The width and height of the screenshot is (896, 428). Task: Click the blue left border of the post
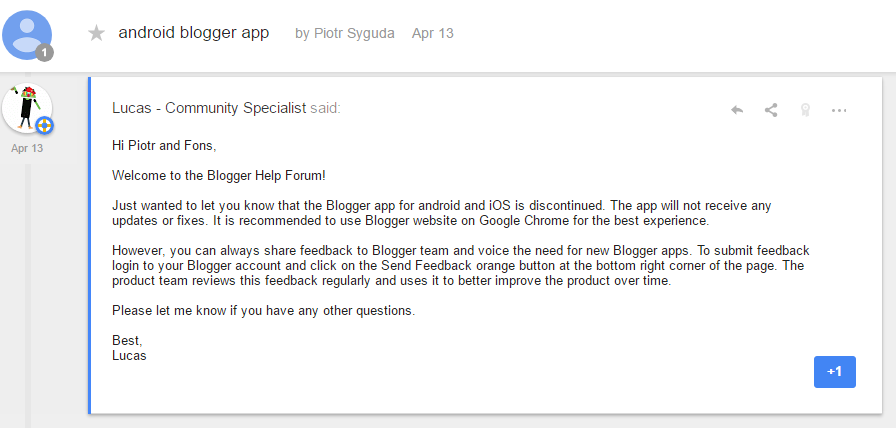(x=90, y=245)
